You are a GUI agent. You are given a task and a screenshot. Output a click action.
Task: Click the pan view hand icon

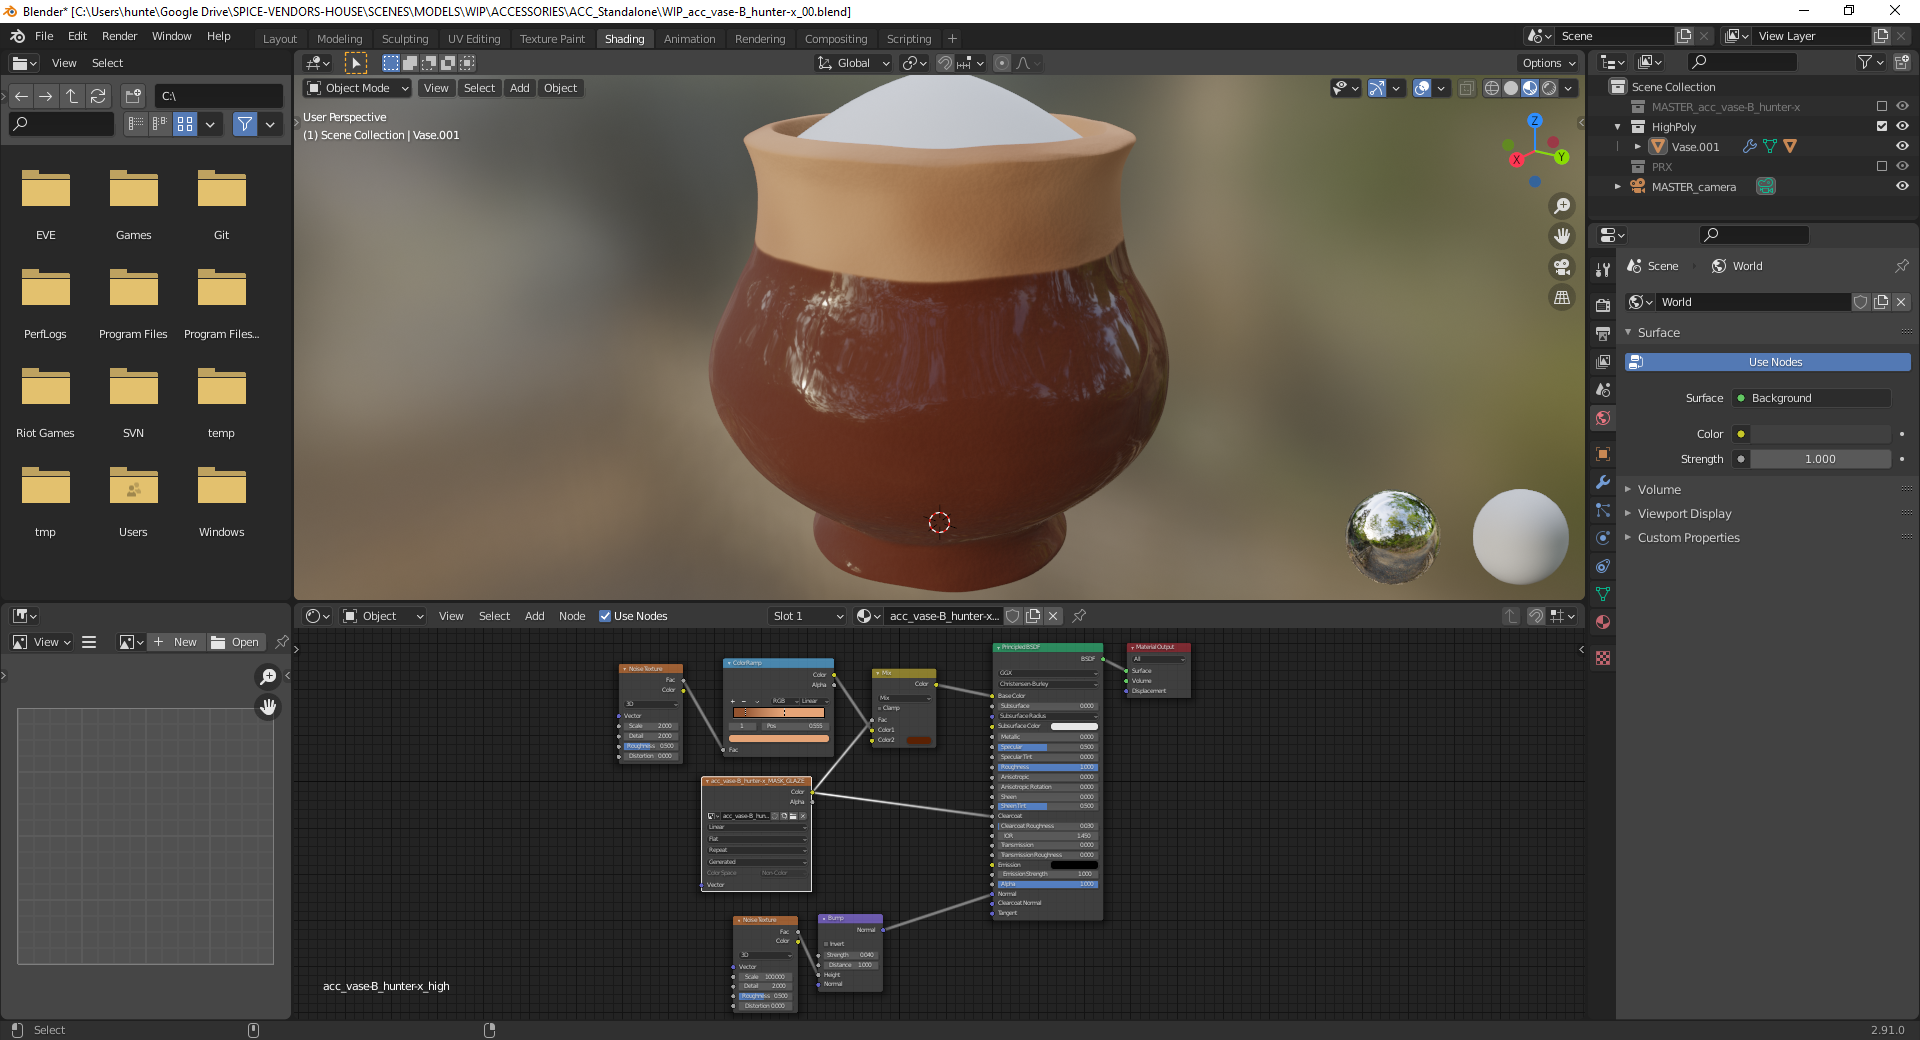coord(1561,236)
